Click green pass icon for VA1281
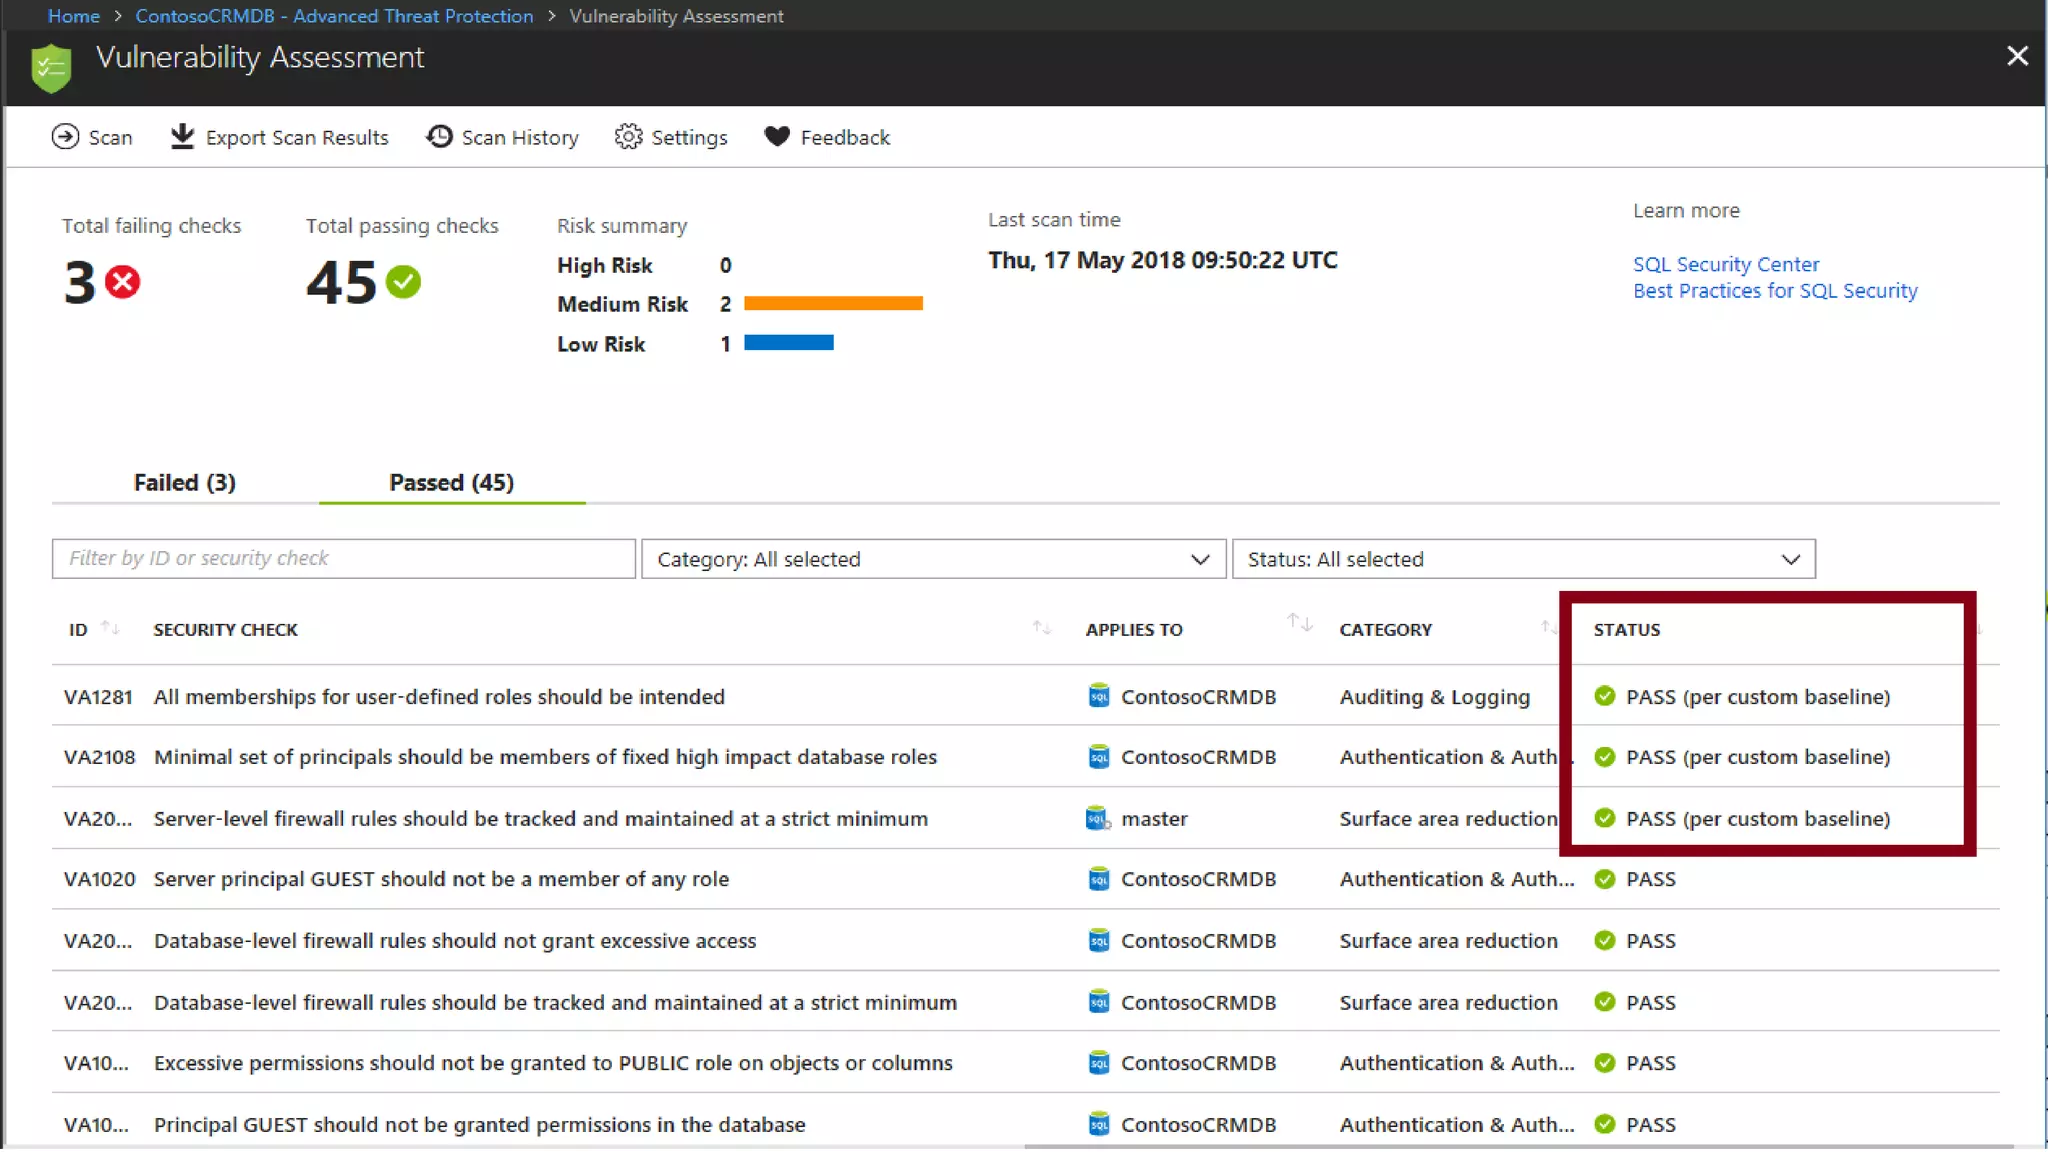The width and height of the screenshot is (2048, 1152). 1605,696
